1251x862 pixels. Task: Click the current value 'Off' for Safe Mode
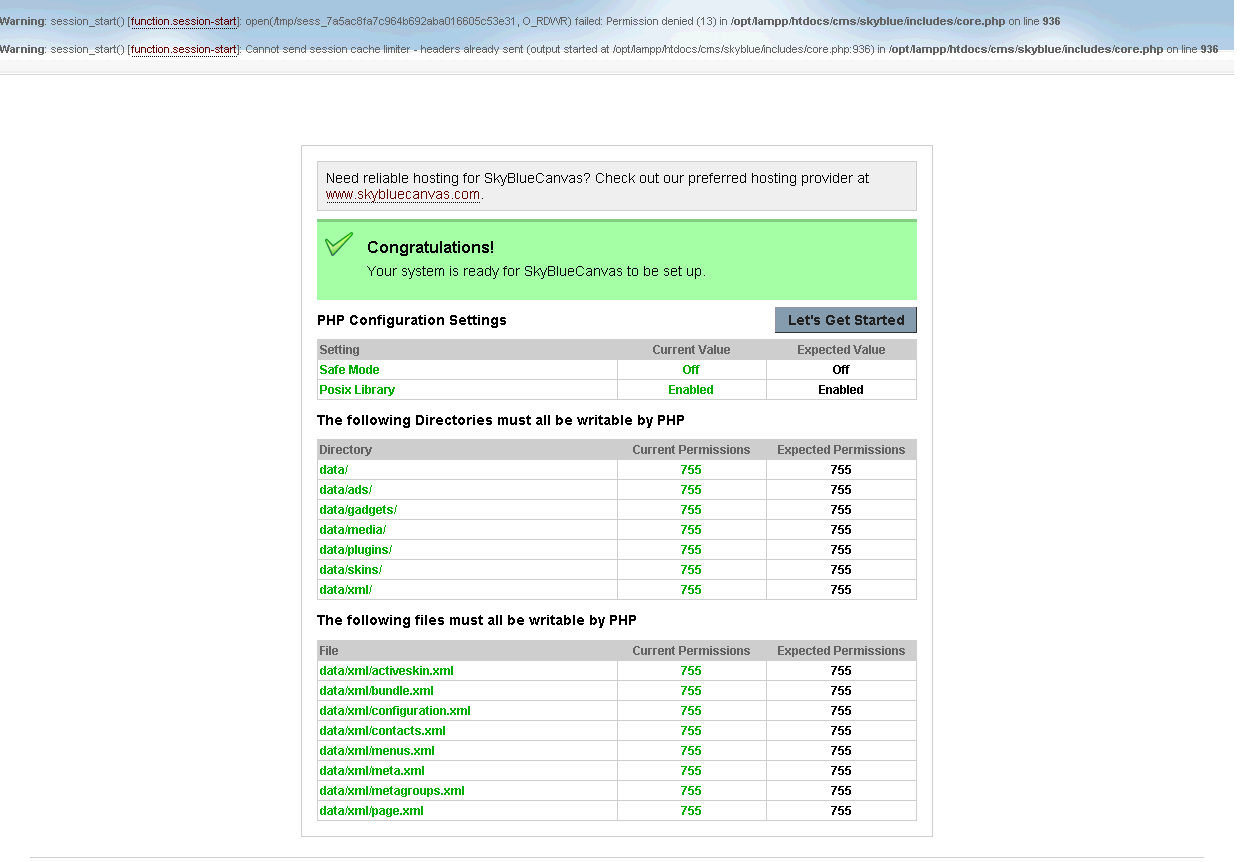pyautogui.click(x=691, y=370)
